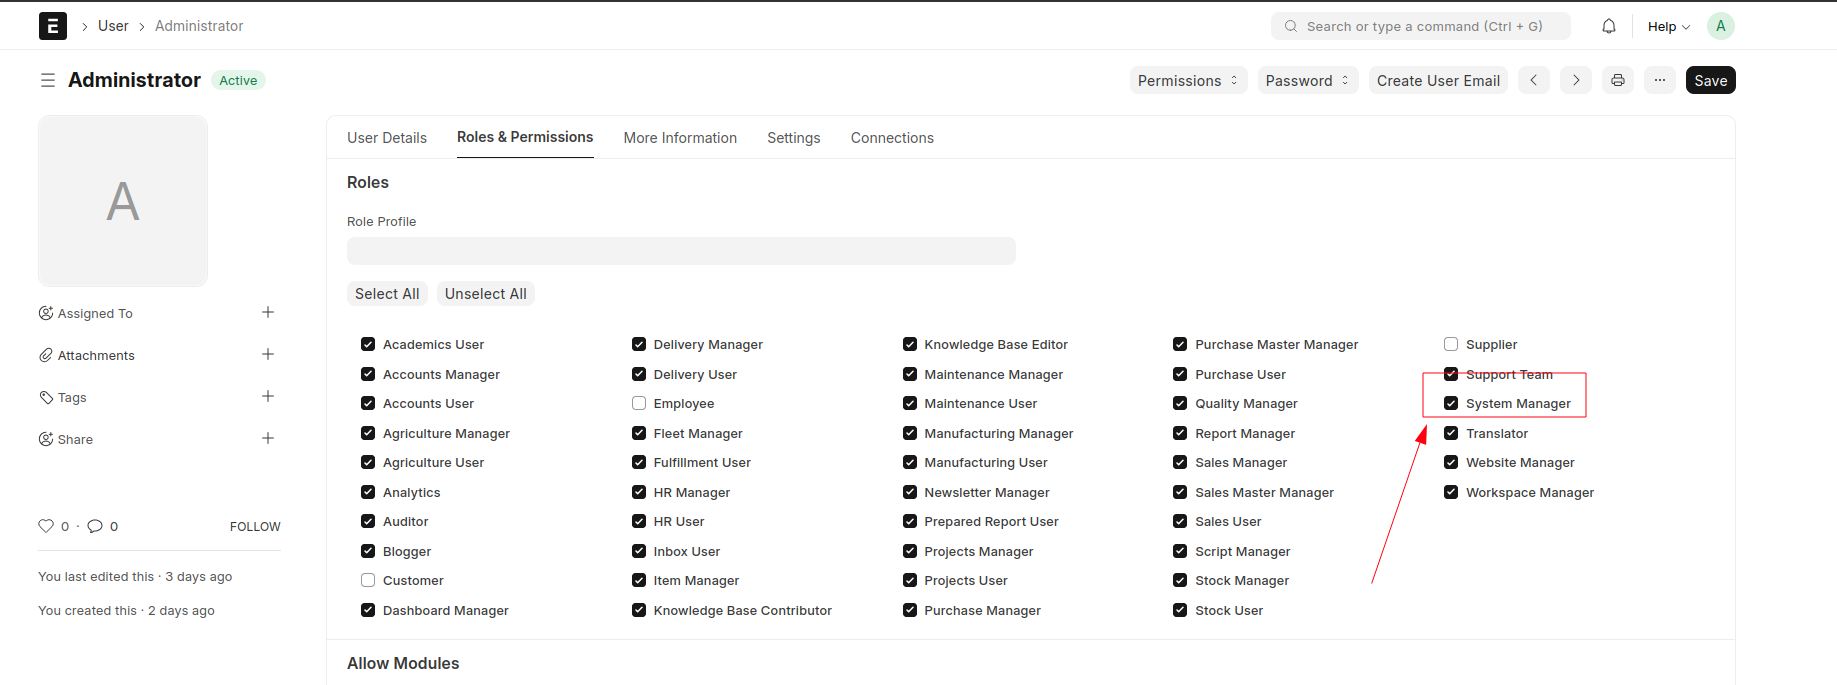This screenshot has height=685, width=1837.
Task: Click the heart like icon
Action: click(x=46, y=526)
